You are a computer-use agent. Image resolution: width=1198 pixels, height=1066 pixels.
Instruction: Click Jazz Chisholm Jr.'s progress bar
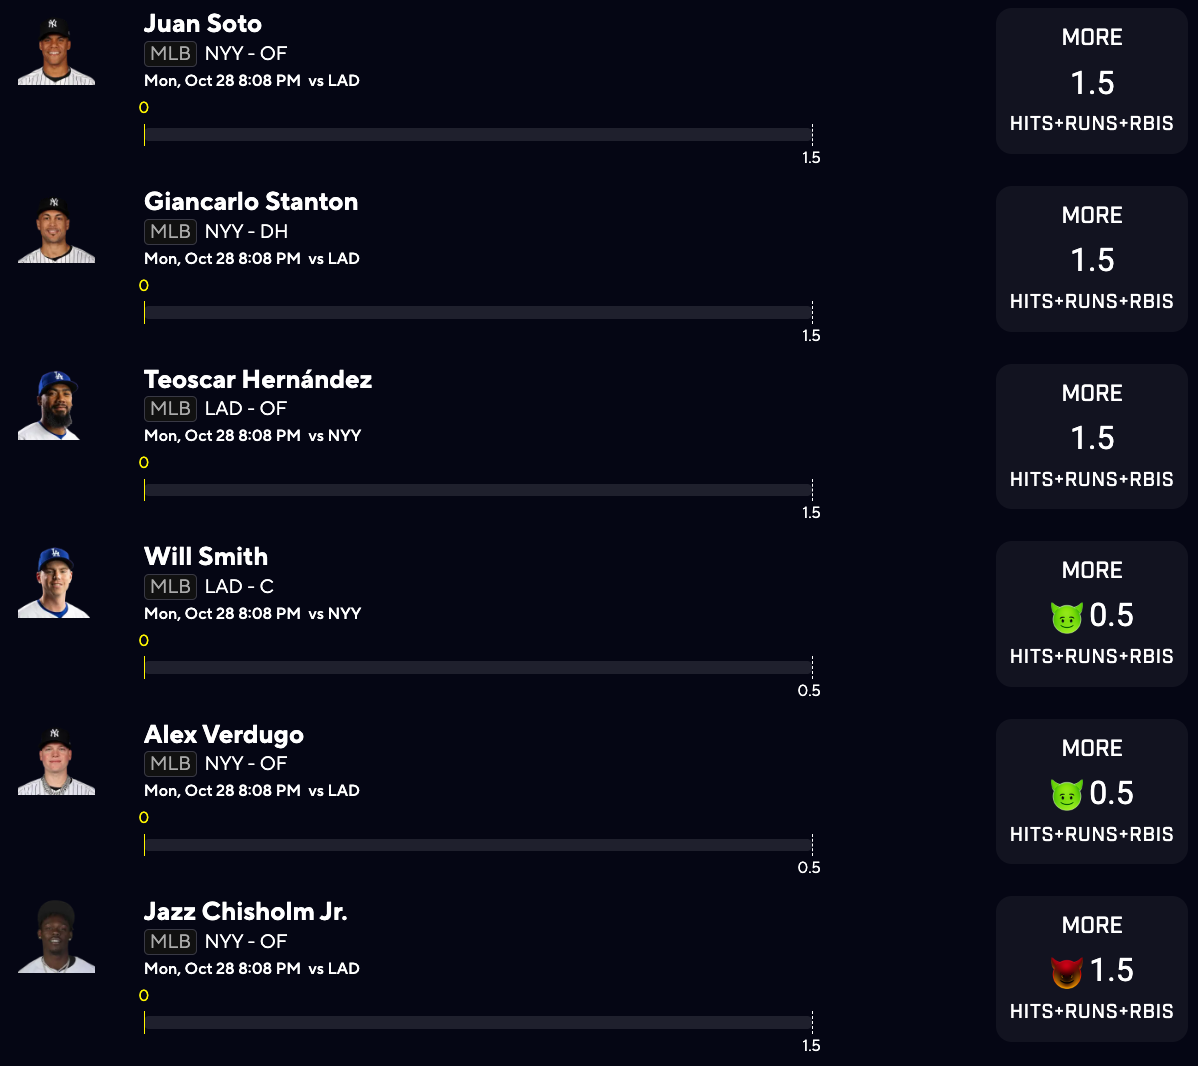click(478, 1022)
